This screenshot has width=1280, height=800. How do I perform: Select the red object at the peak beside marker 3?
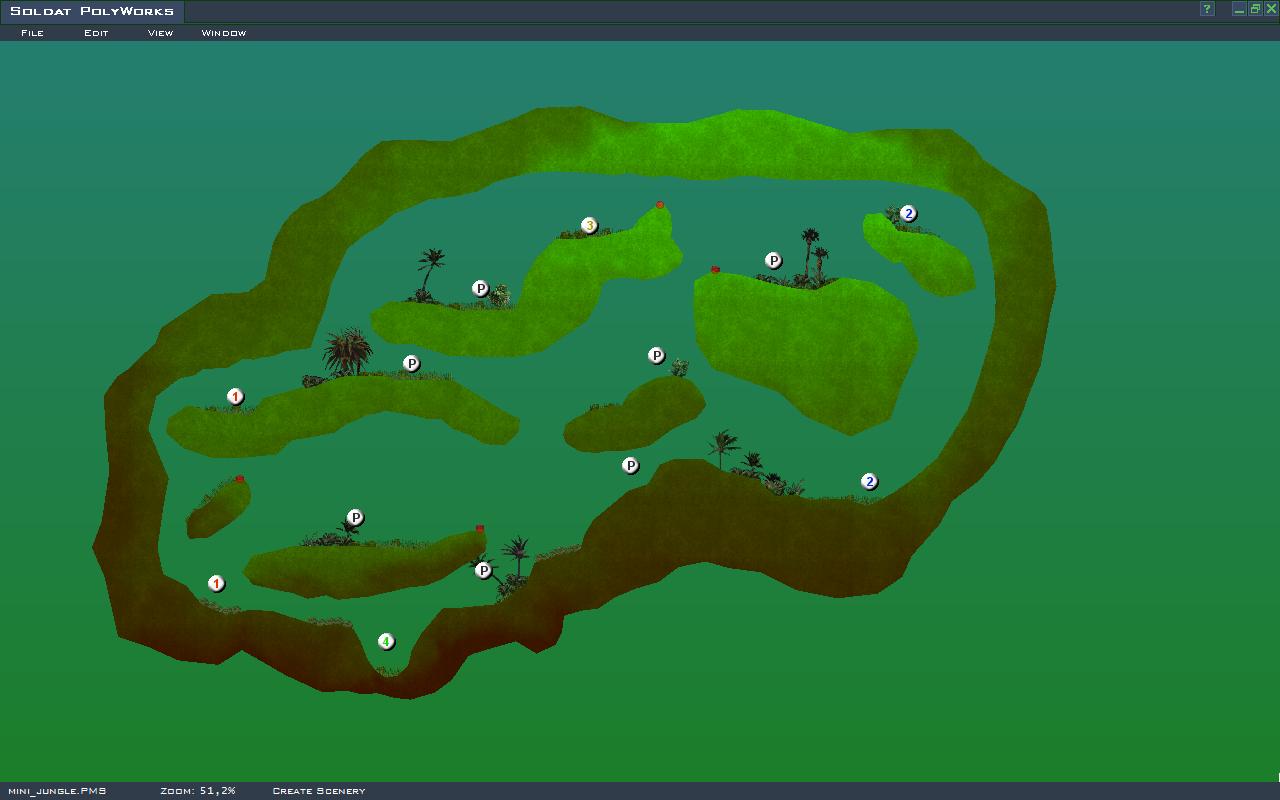click(x=660, y=205)
